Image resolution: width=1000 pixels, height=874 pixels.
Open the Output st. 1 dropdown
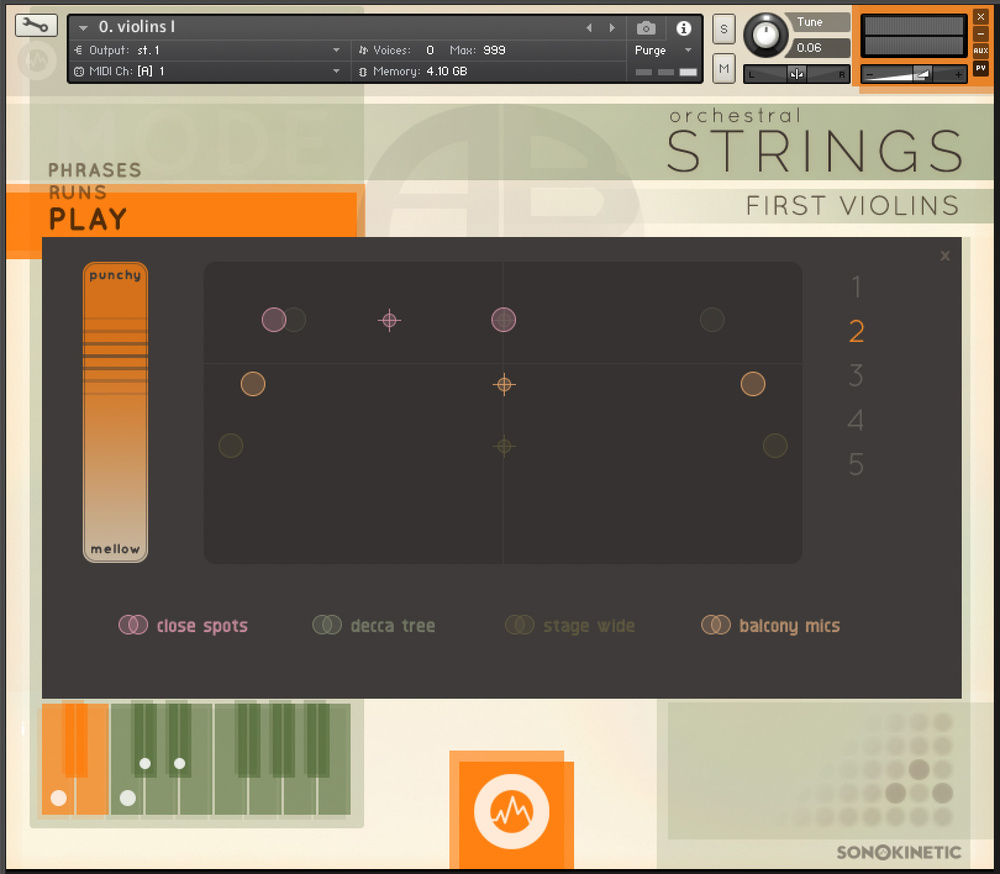pos(336,50)
